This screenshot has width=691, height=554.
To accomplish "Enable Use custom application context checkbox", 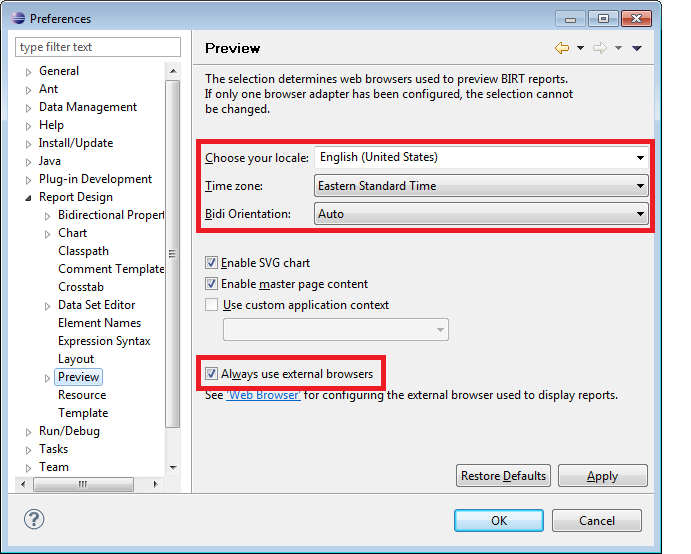I will [211, 305].
